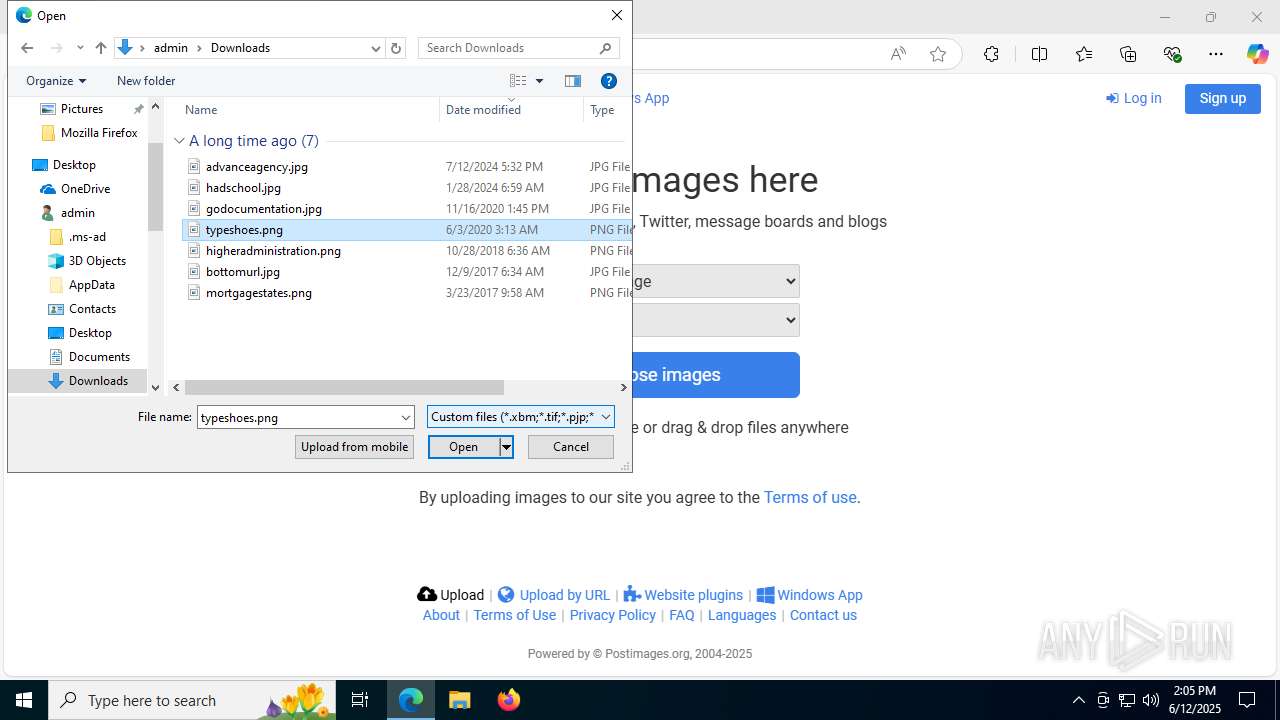The image size is (1280, 720).
Task: Change view layout icon
Action: pyautogui.click(x=517, y=81)
